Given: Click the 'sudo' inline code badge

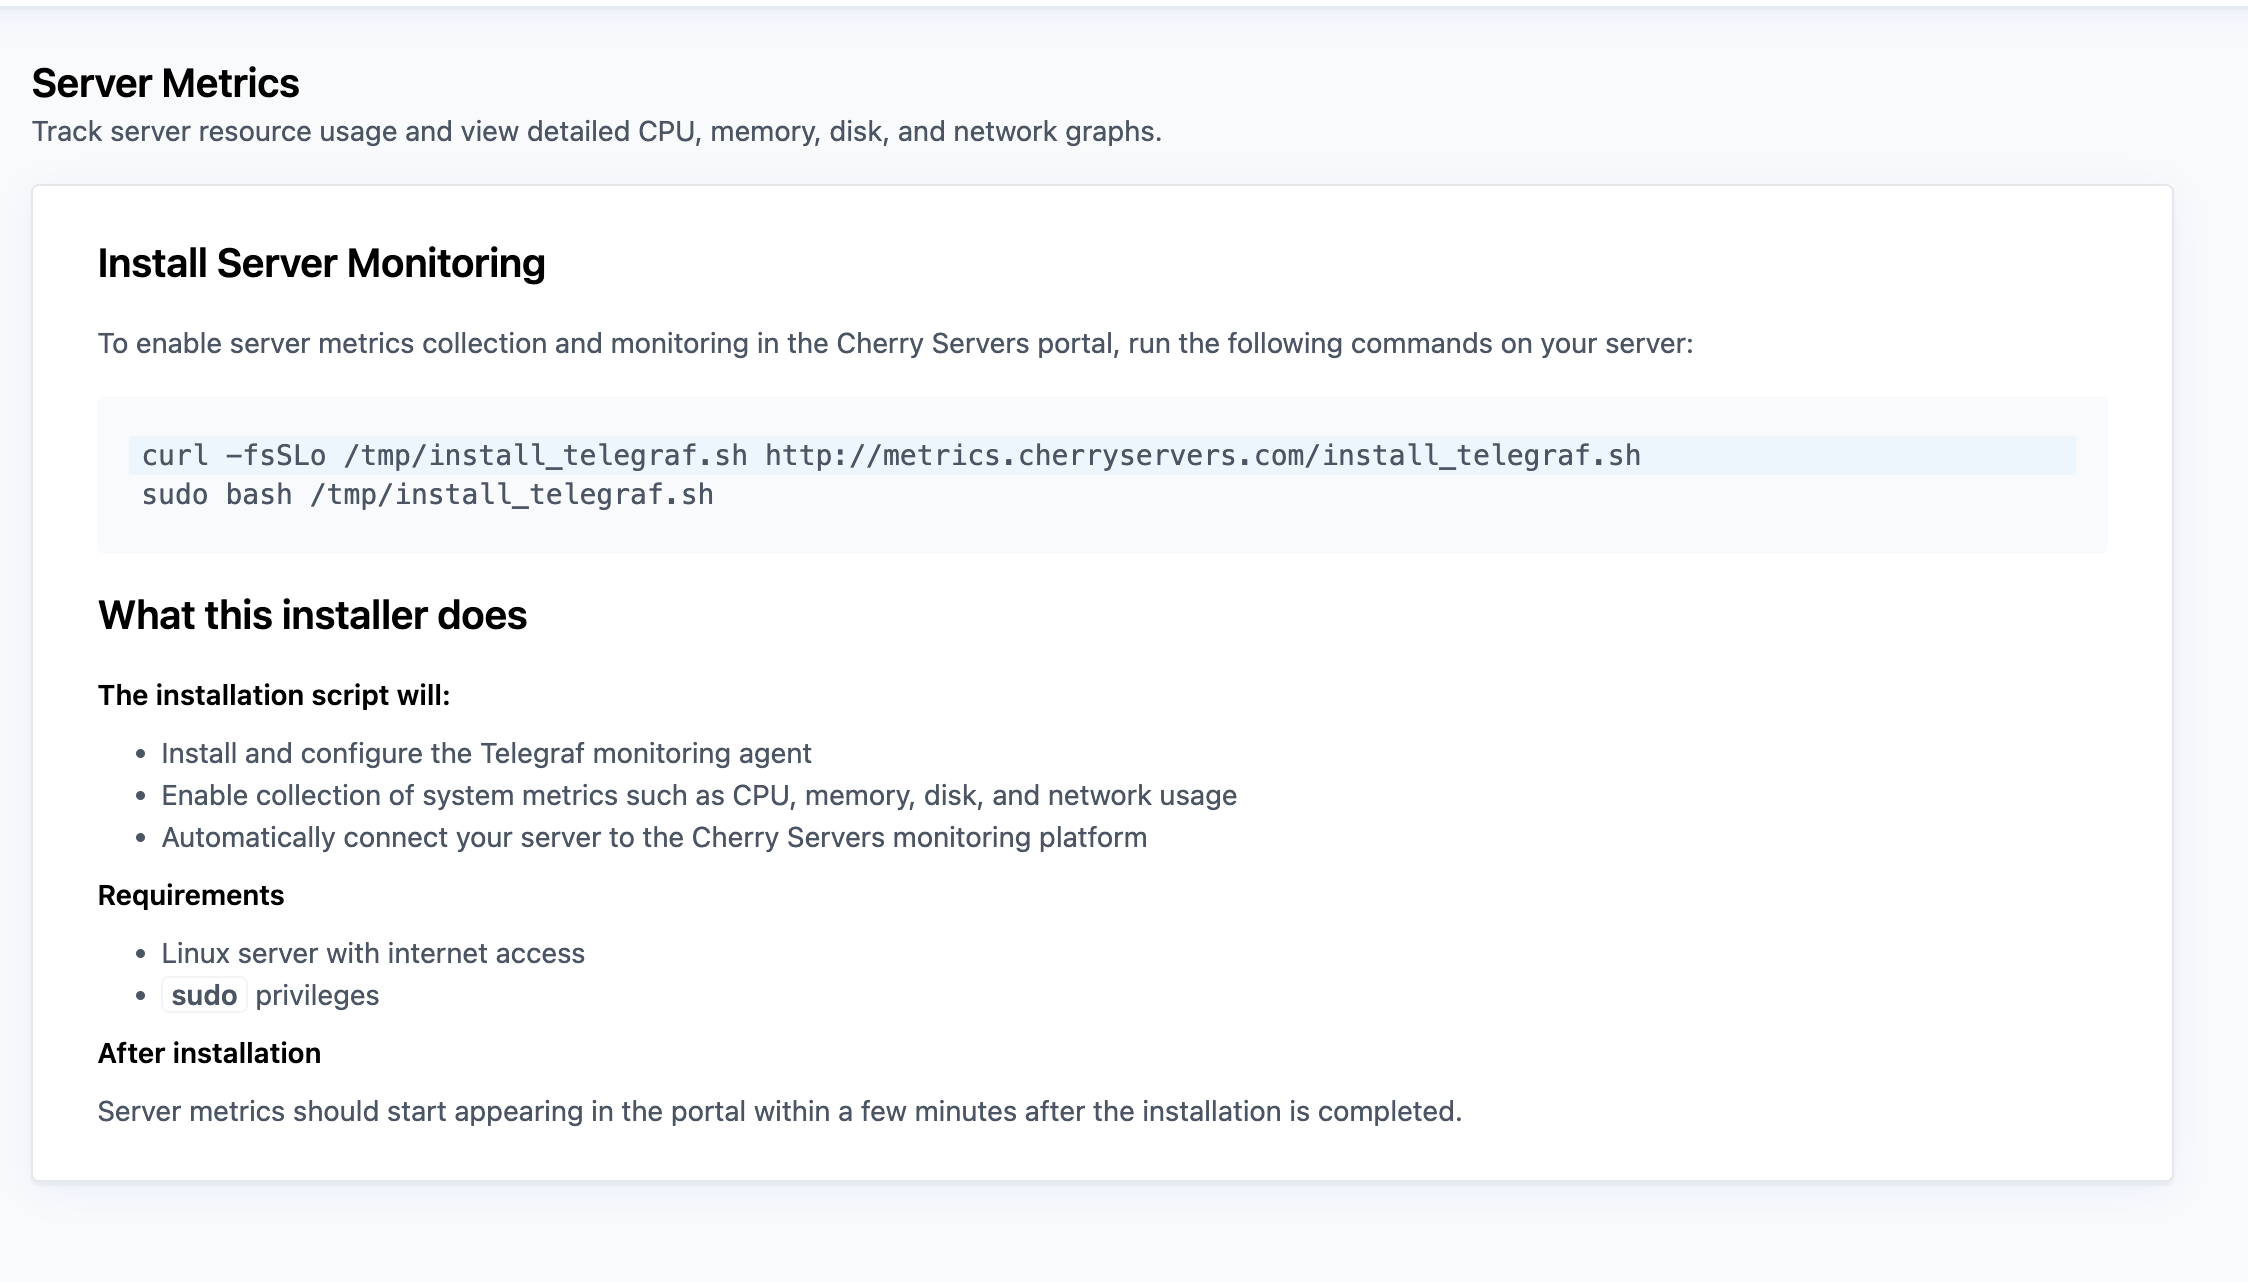Looking at the screenshot, I should [x=204, y=995].
